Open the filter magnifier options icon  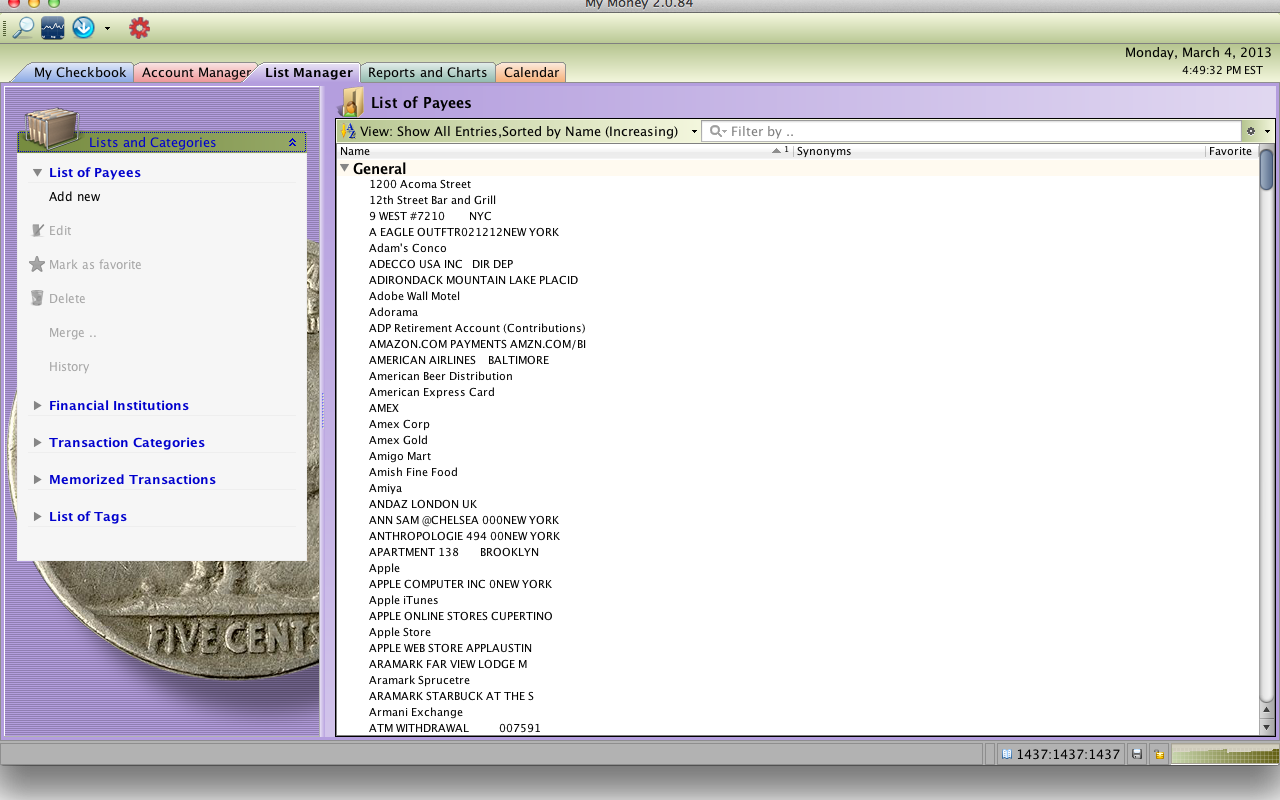[x=718, y=131]
